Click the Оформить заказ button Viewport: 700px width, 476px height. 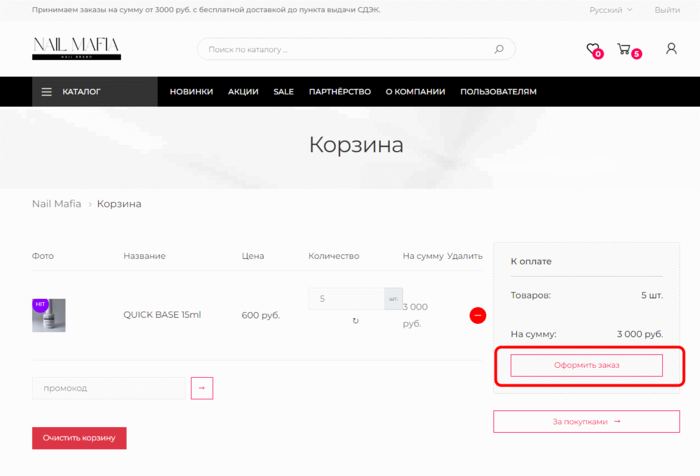pyautogui.click(x=586, y=366)
